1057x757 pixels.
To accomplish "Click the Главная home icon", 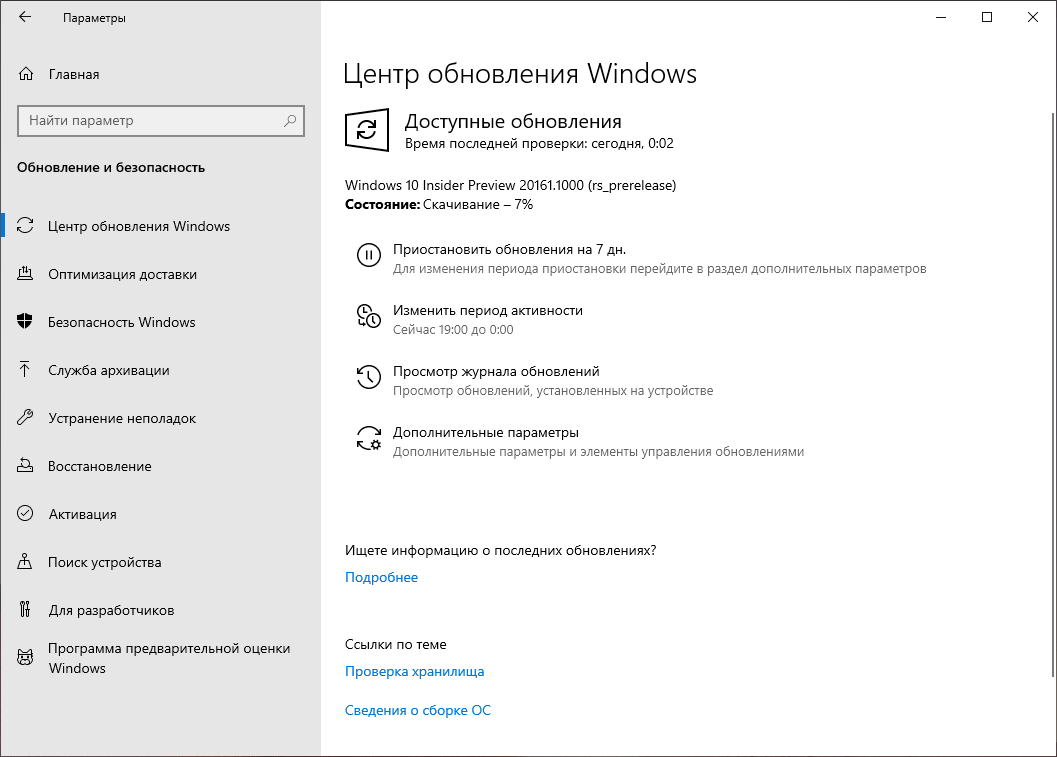I will pos(25,74).
